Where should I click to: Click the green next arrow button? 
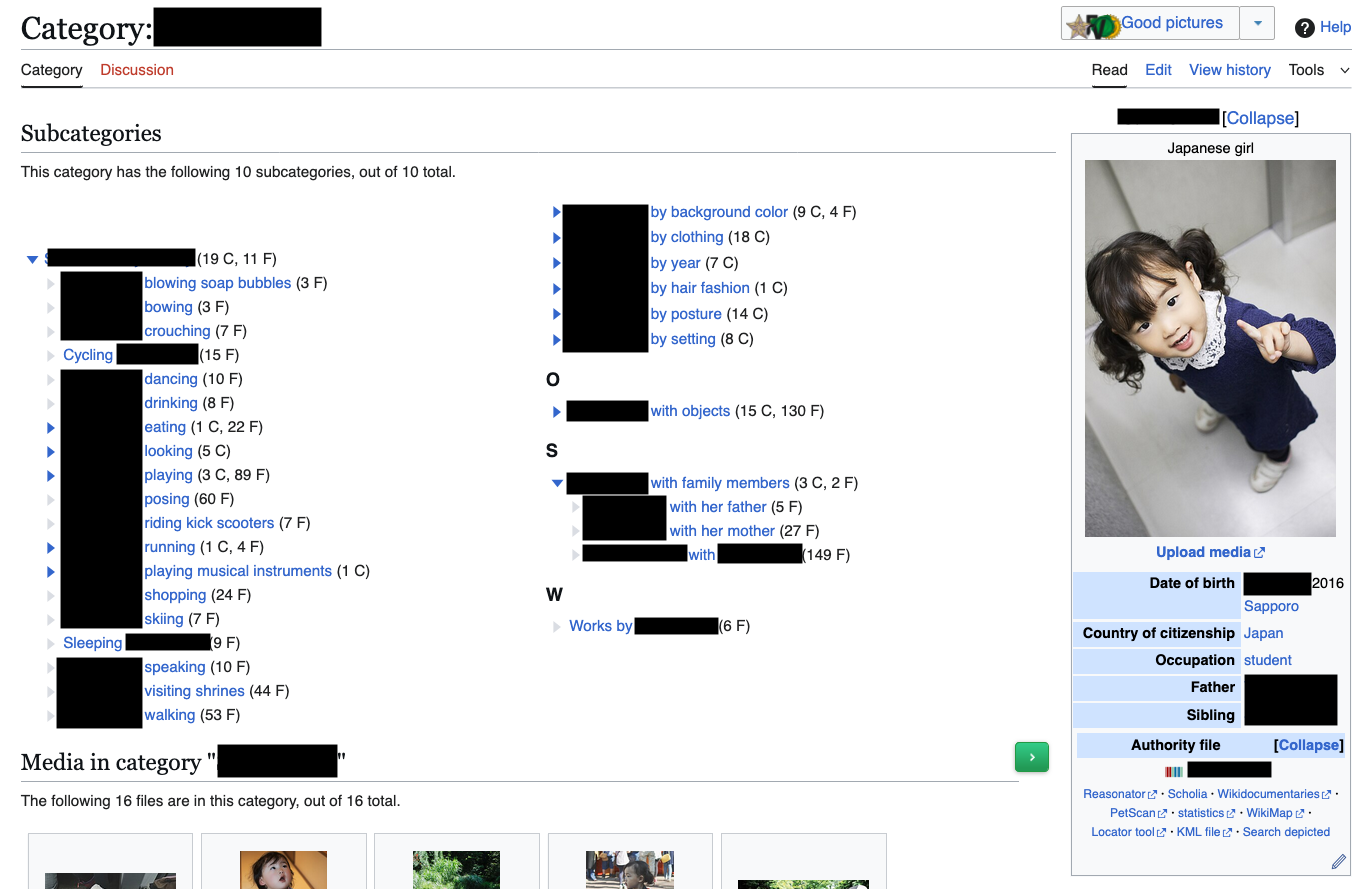pos(1032,757)
